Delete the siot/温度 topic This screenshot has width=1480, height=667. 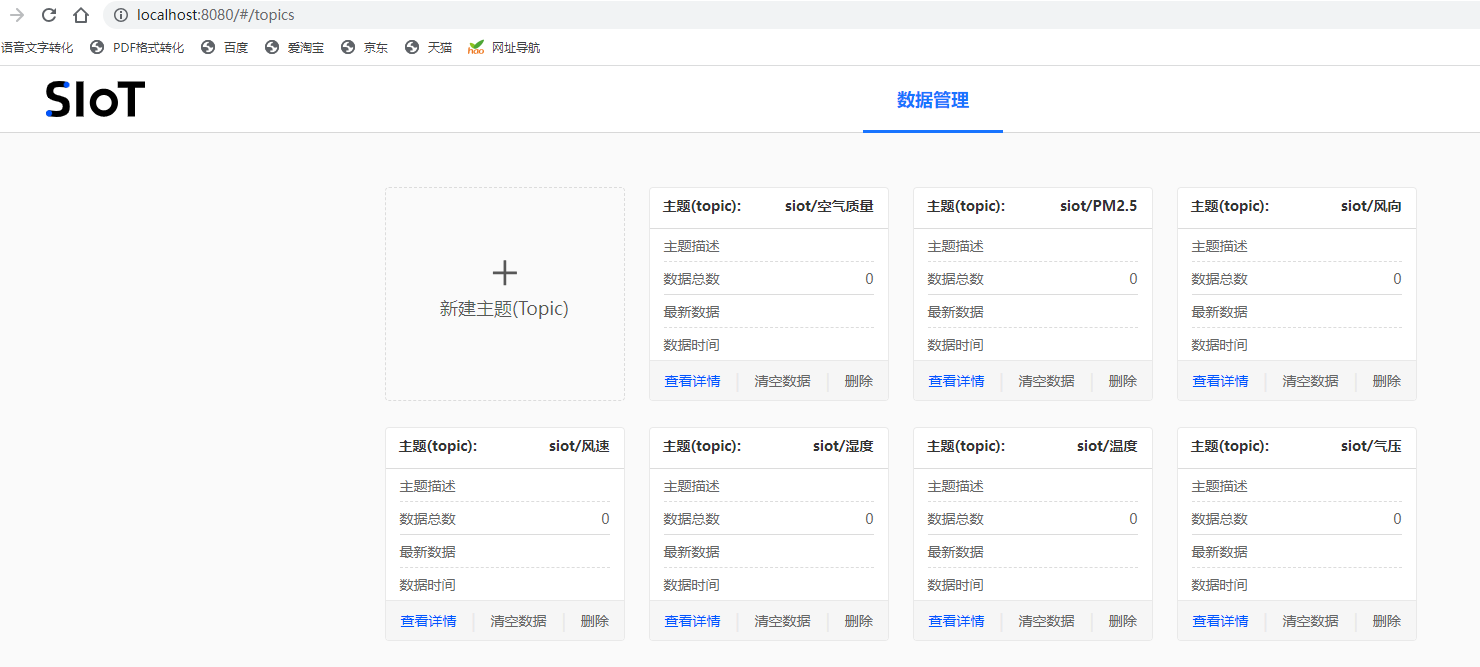(1122, 621)
